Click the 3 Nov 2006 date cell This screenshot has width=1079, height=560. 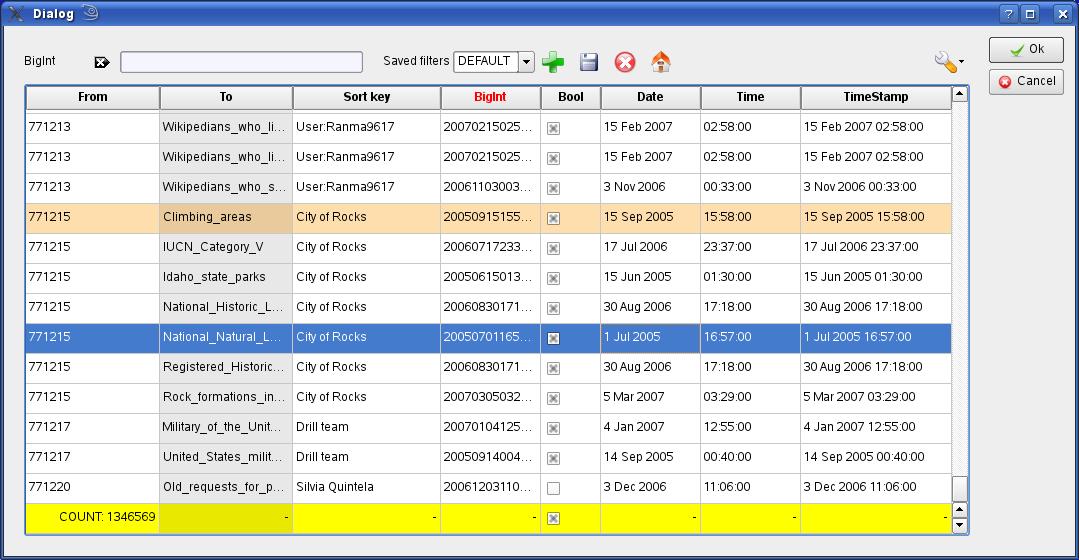coord(650,187)
